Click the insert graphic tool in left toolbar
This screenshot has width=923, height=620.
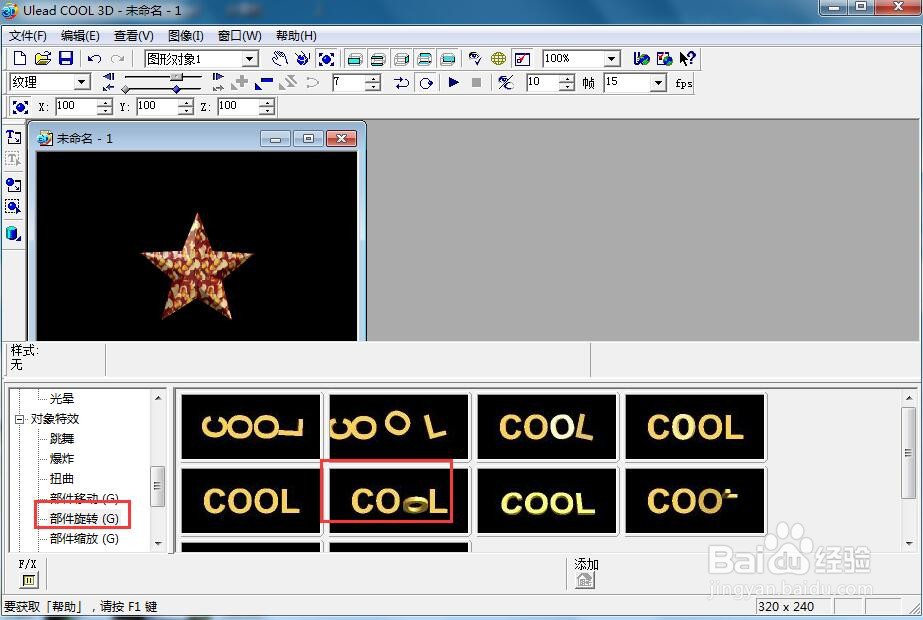pos(14,184)
